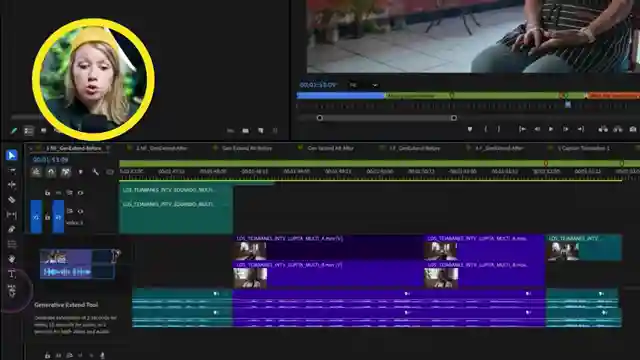Click the Mark In bracket button
This screenshot has height=360, width=640.
click(485, 129)
